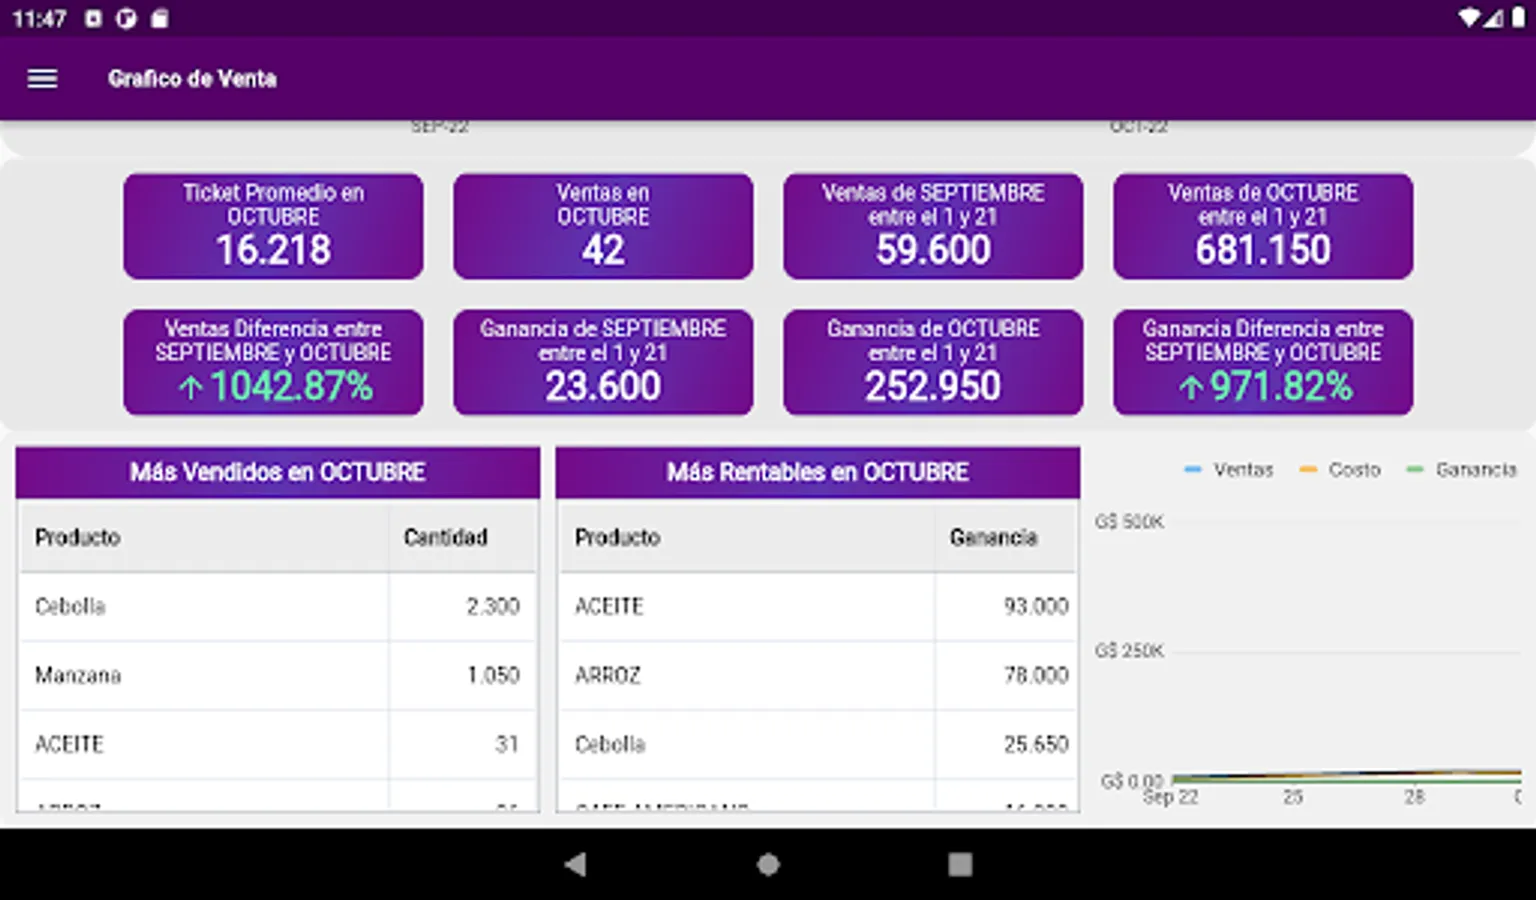Tap Ganancia de OCTUBRE 252.950 card
1536x900 pixels.
[x=933, y=362]
